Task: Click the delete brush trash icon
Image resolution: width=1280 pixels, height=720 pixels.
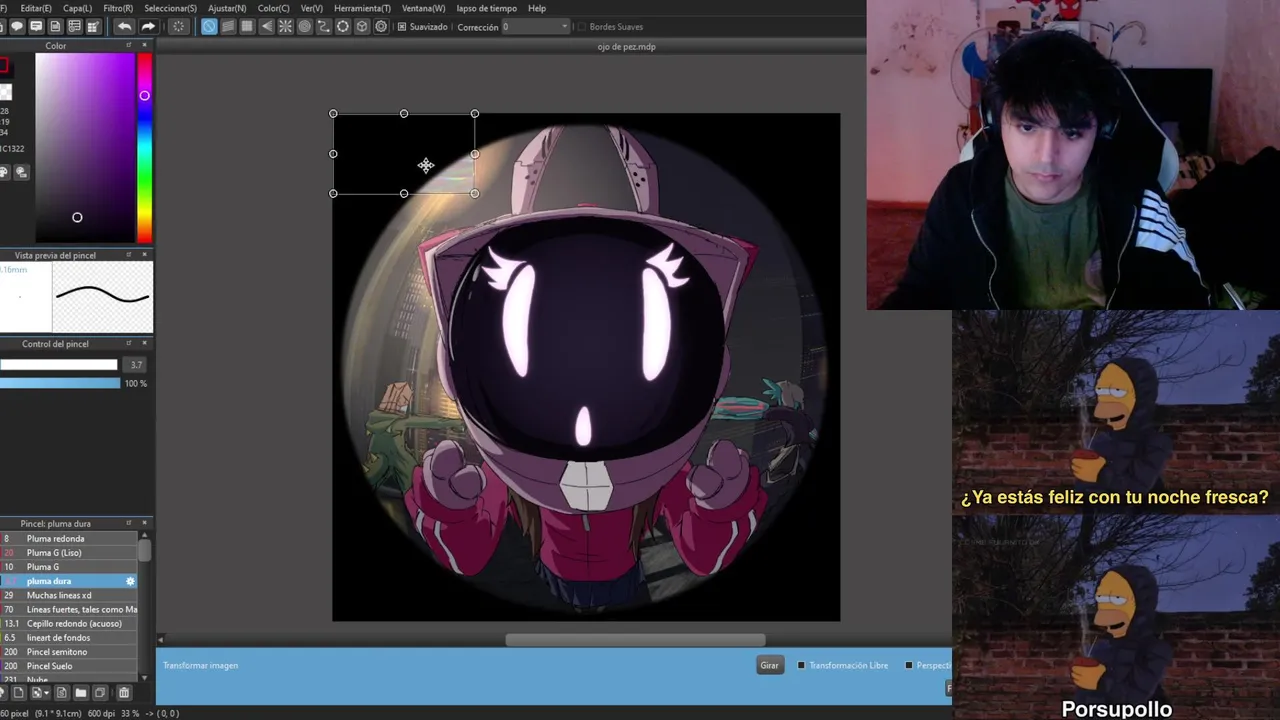Action: coord(124,692)
